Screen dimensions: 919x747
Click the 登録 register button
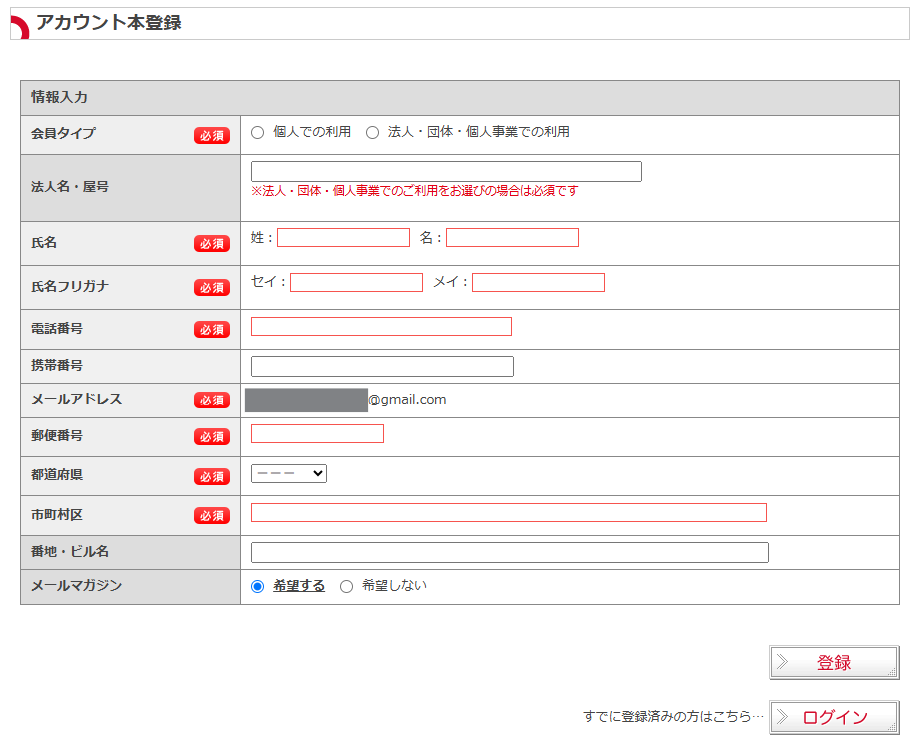click(x=833, y=663)
